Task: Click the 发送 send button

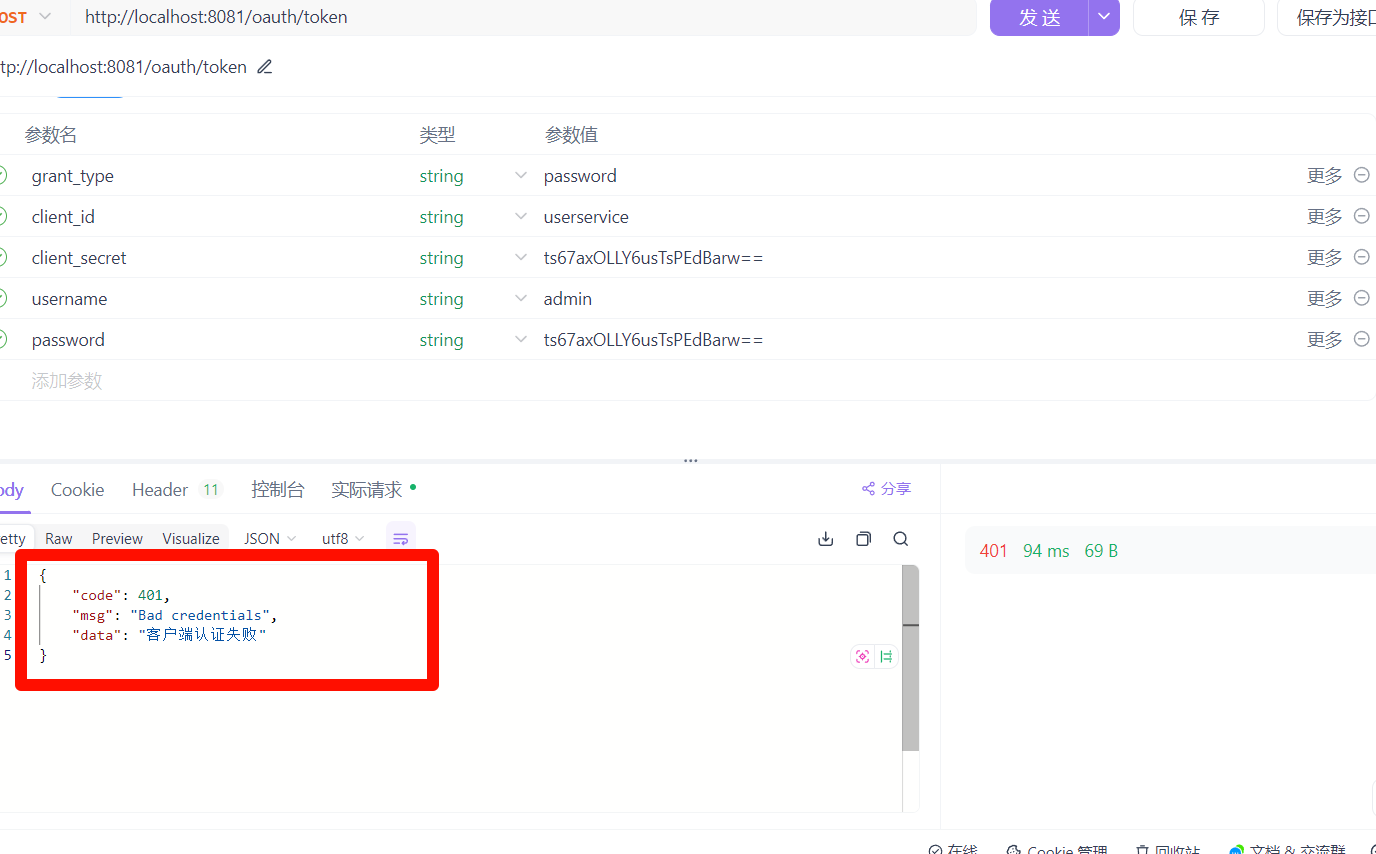Action: [x=1039, y=17]
